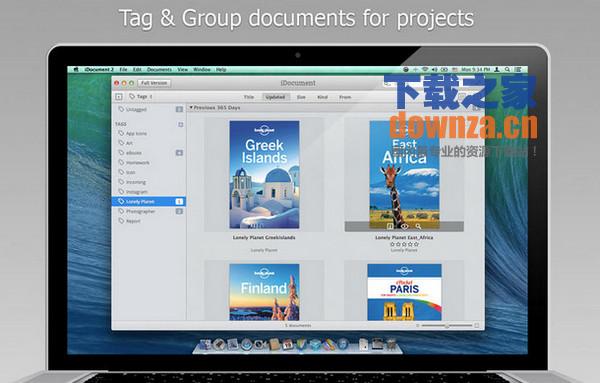
Task: Click the small thumbnail icon left of slider
Action: 417,326
